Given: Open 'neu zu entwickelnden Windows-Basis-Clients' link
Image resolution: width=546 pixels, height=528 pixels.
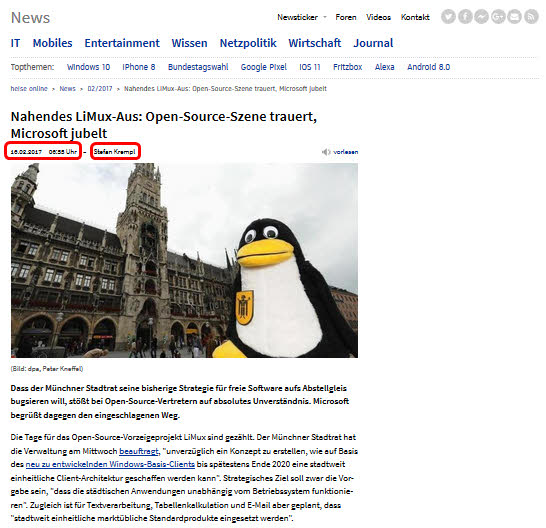Looking at the screenshot, I should 110,464.
